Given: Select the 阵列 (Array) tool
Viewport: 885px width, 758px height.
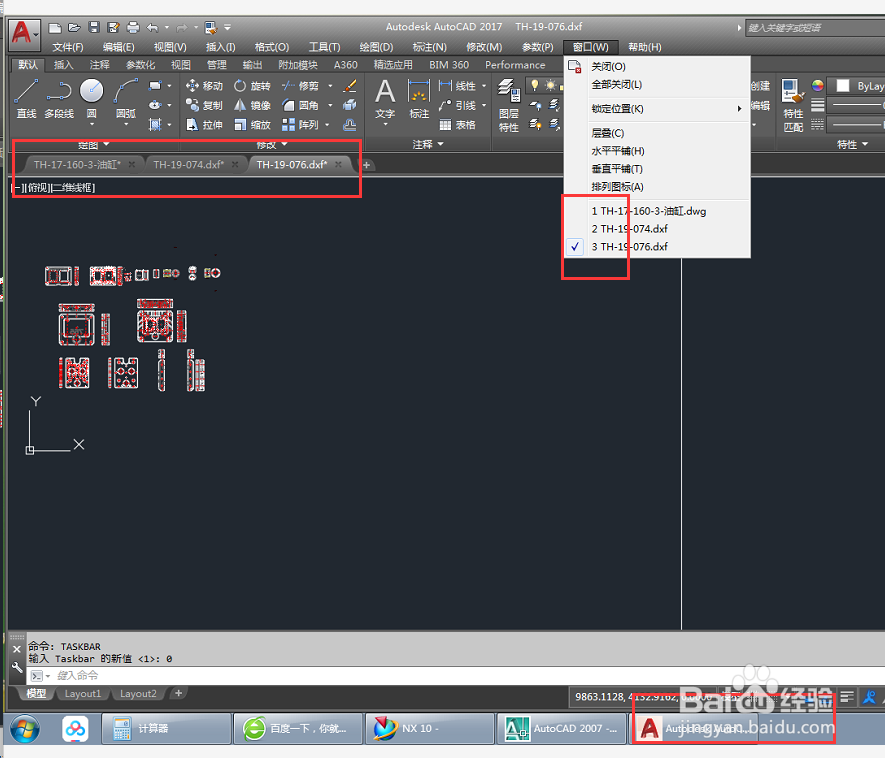Looking at the screenshot, I should [300, 125].
